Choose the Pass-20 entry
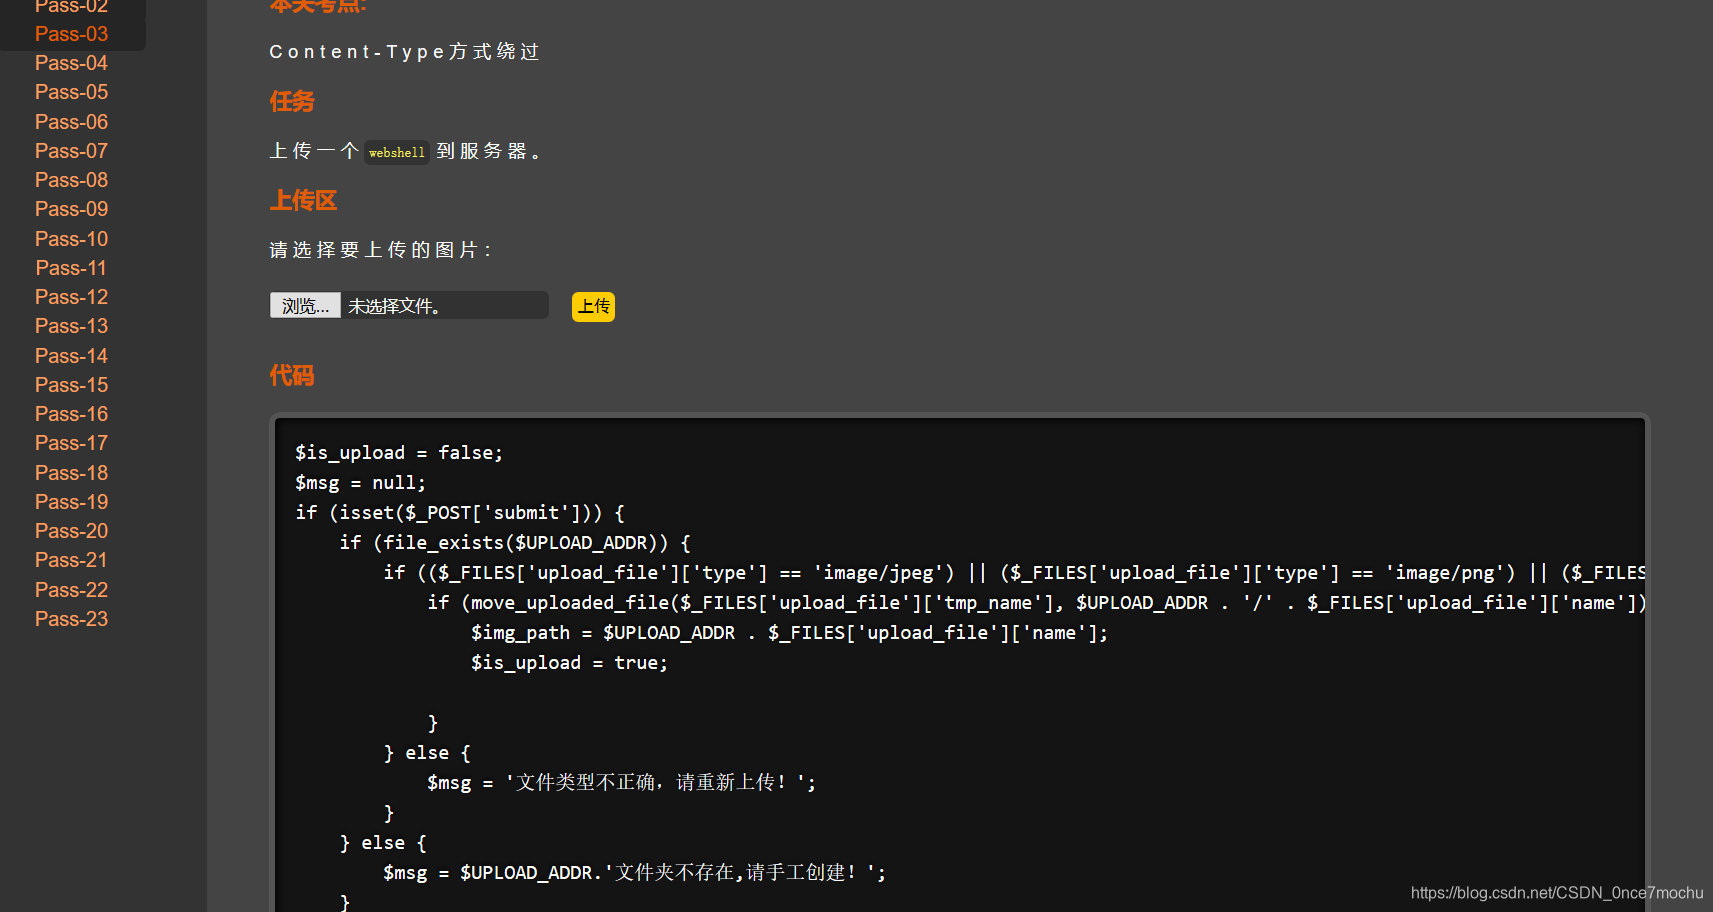This screenshot has height=912, width=1713. click(71, 531)
